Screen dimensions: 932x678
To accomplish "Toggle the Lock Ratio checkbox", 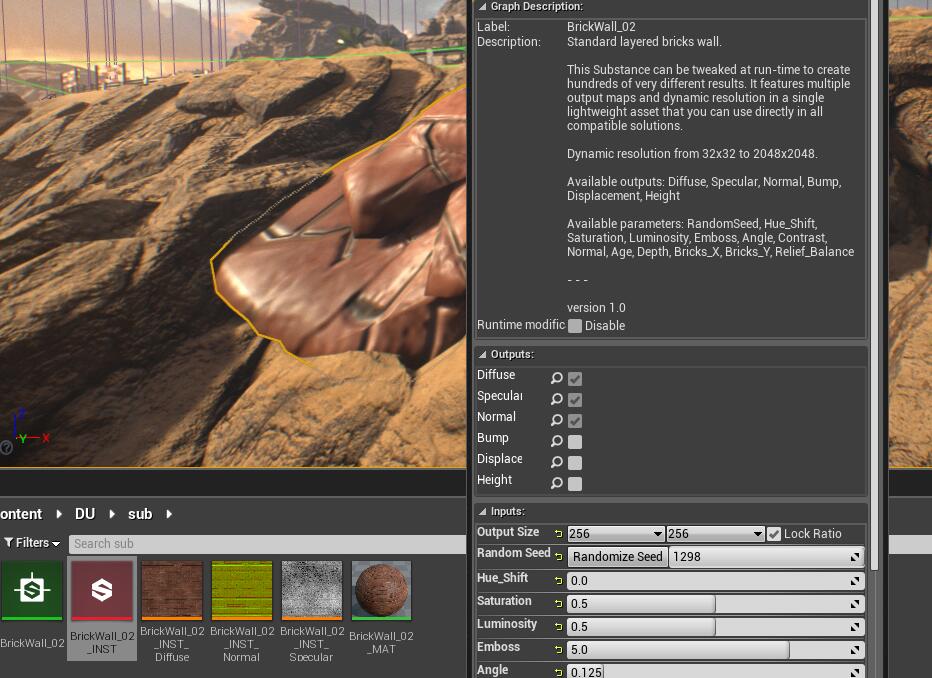I will (774, 534).
